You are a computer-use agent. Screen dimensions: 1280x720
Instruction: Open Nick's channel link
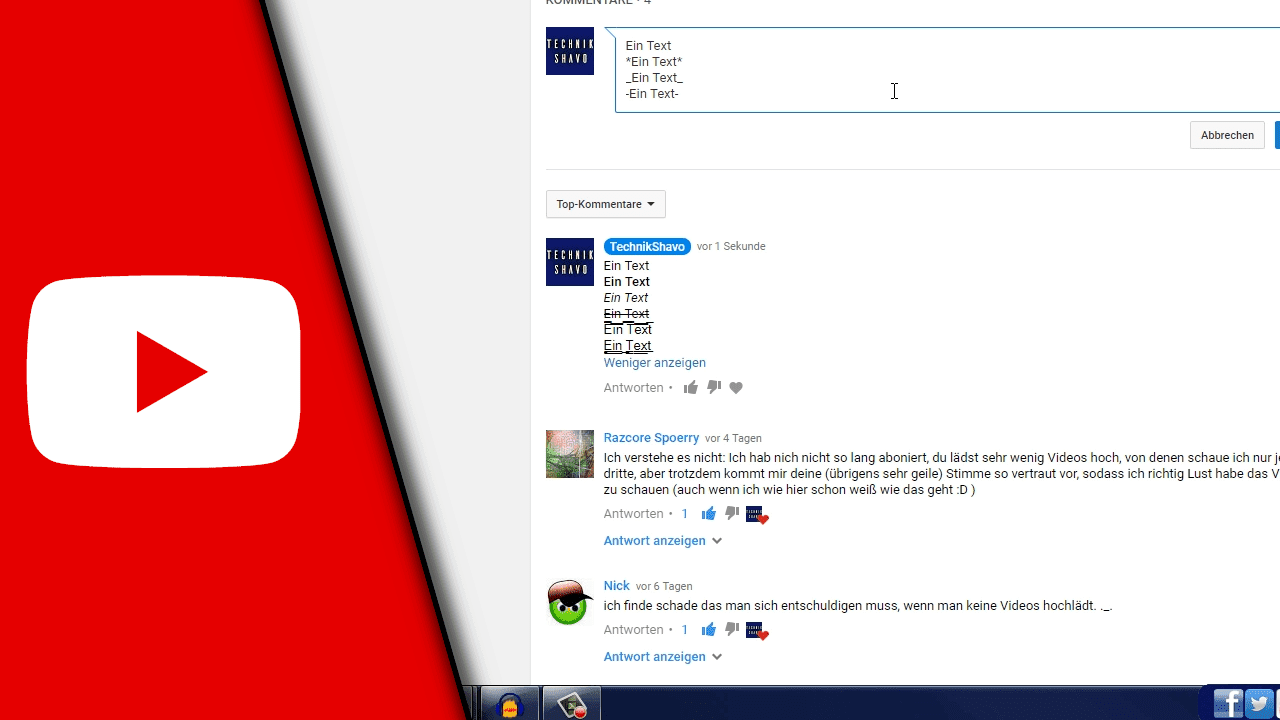pyautogui.click(x=616, y=586)
